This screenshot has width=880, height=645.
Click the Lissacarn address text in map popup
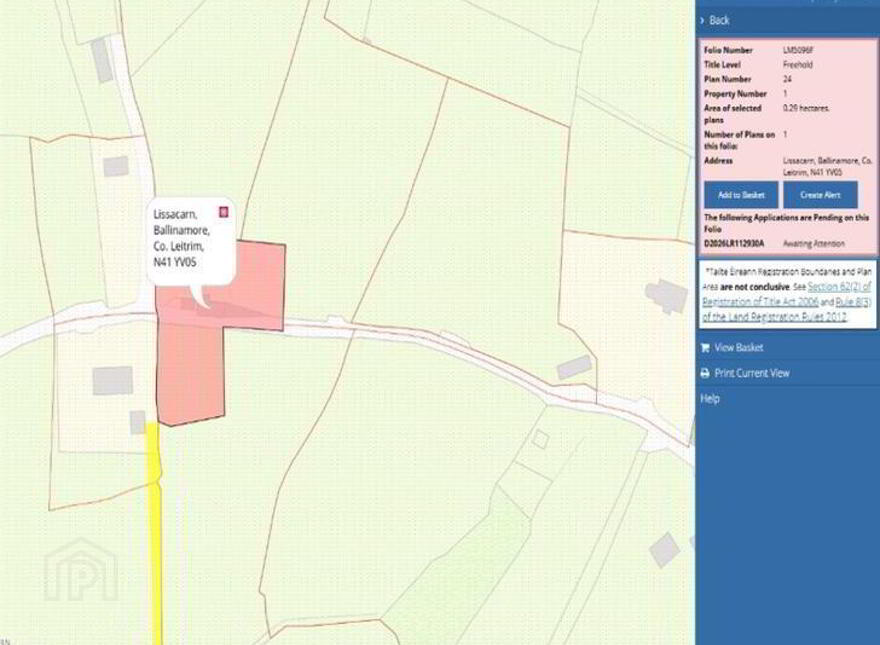(181, 238)
